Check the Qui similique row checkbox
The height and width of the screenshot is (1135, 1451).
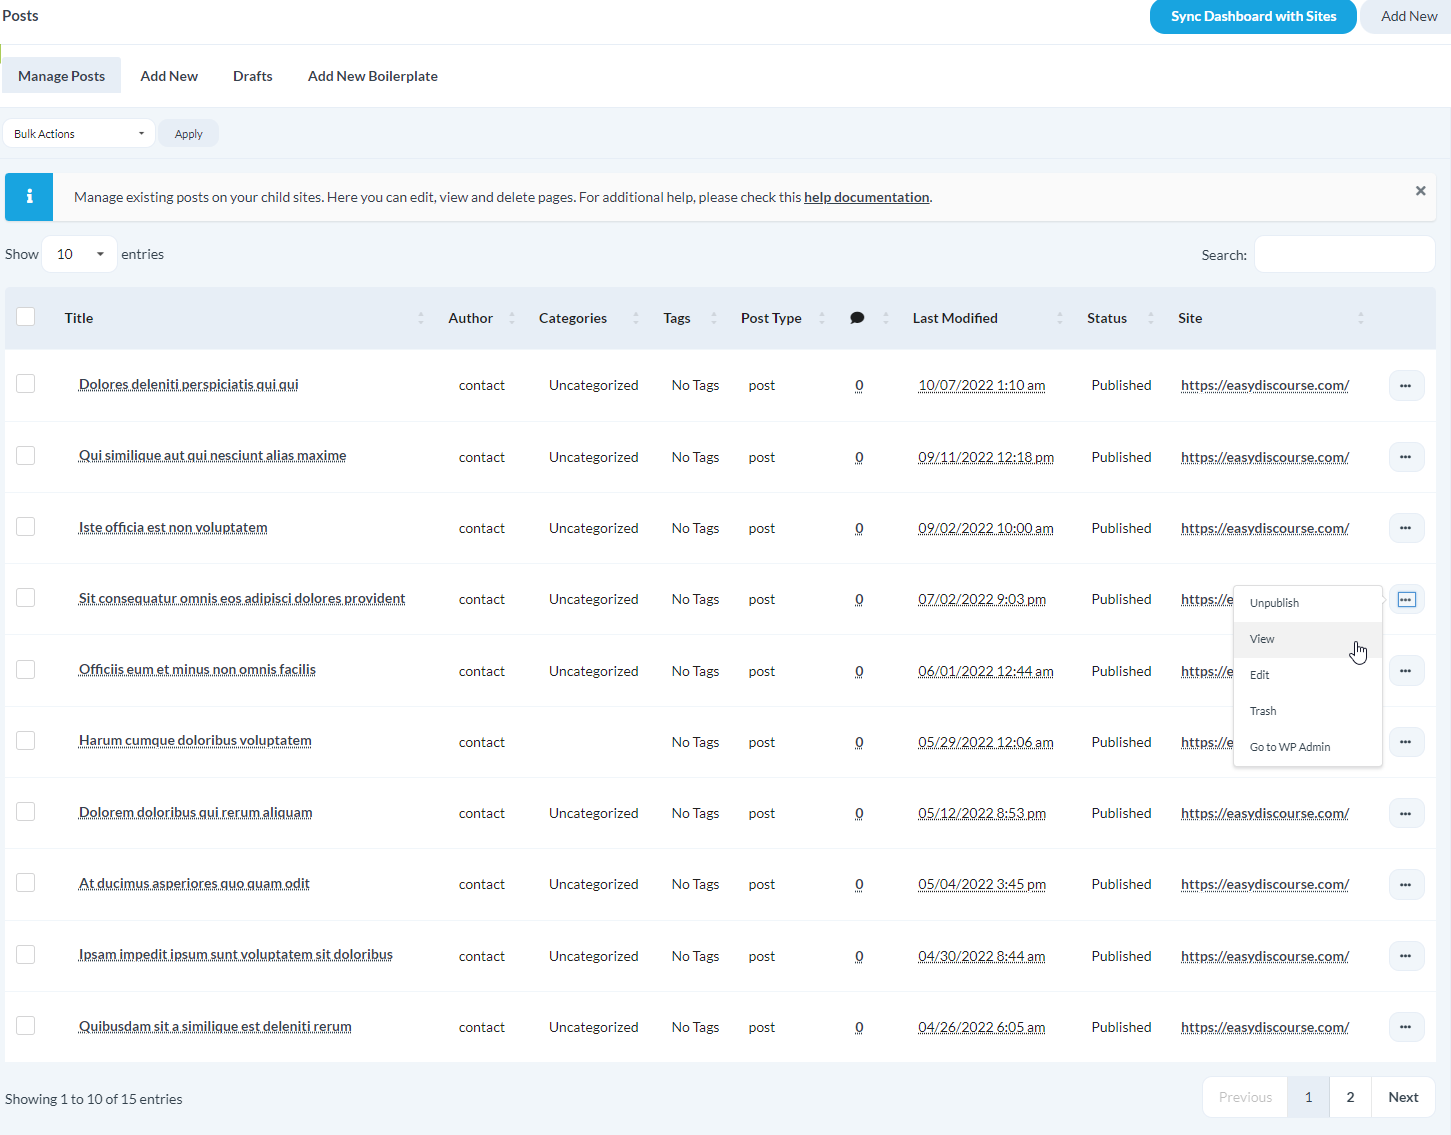[26, 455]
